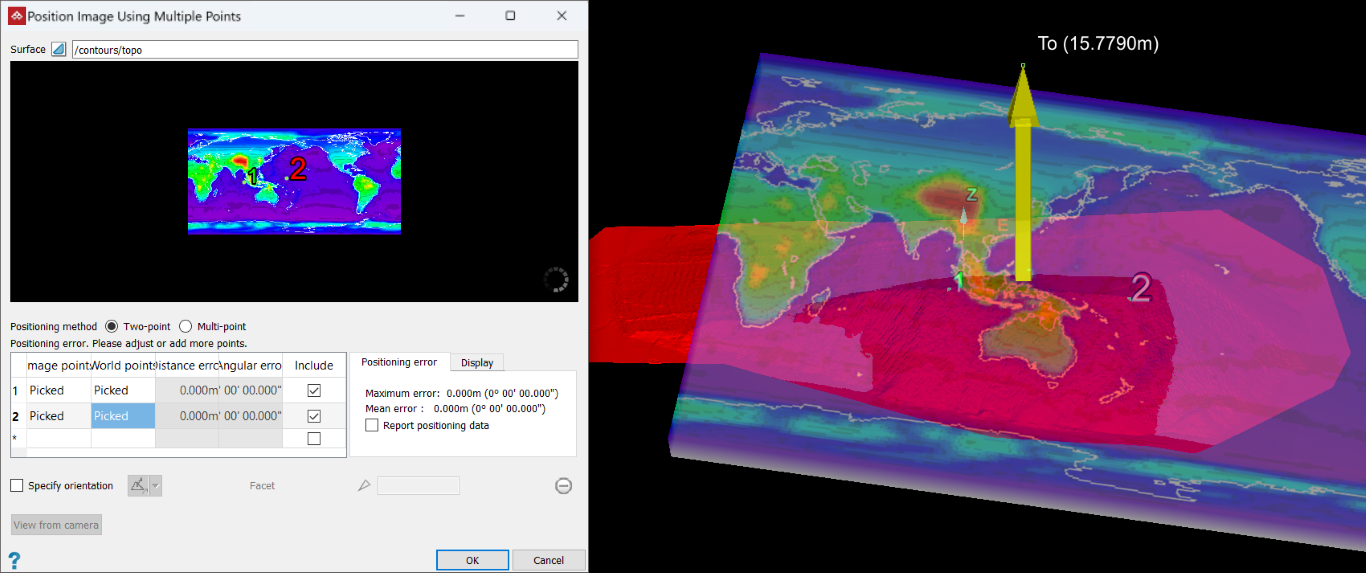Select the World point cell in row 1

(x=122, y=390)
